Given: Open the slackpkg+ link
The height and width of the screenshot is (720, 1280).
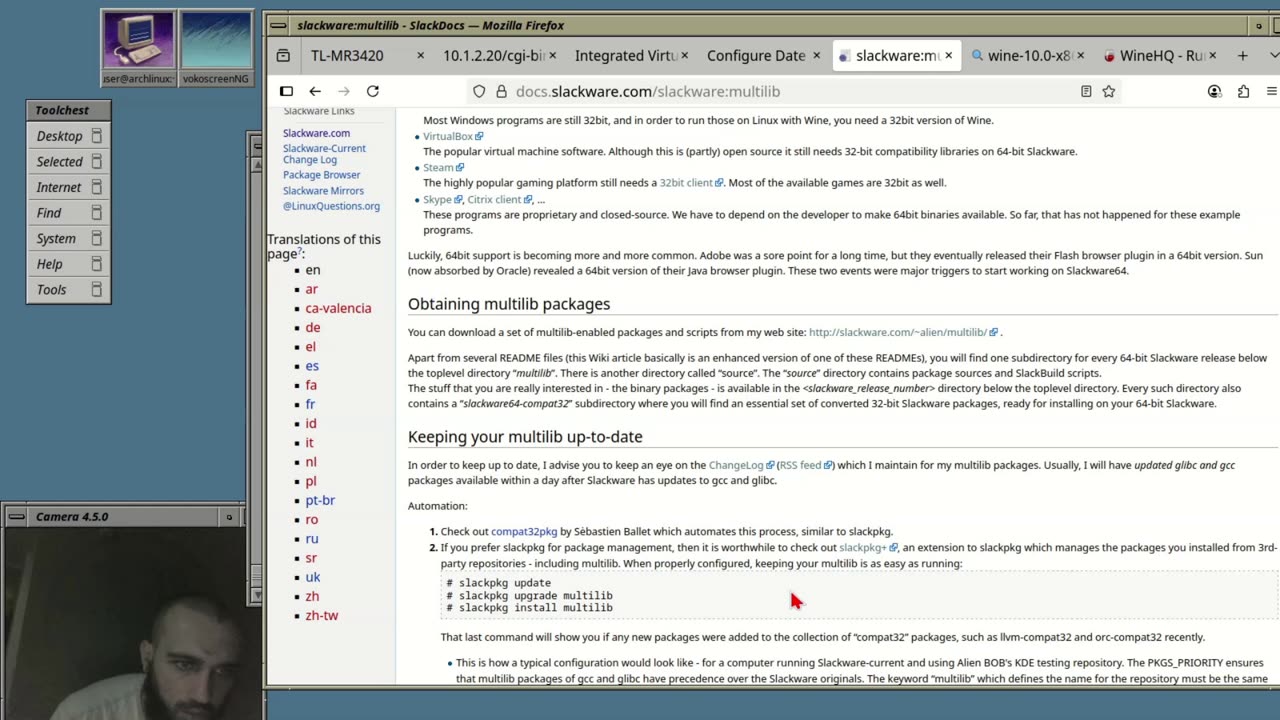Looking at the screenshot, I should 868,548.
